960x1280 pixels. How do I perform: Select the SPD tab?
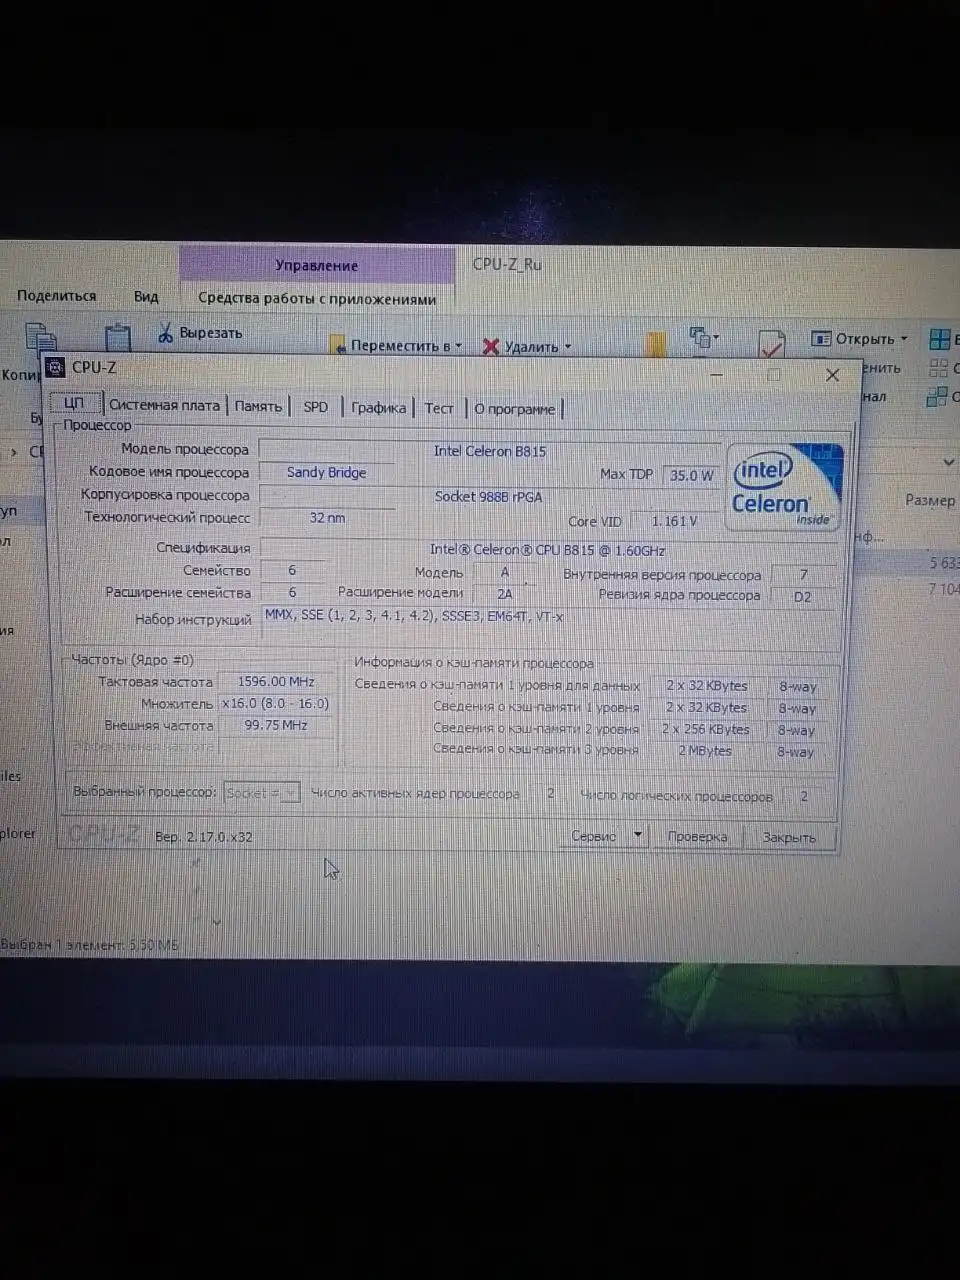click(x=315, y=406)
